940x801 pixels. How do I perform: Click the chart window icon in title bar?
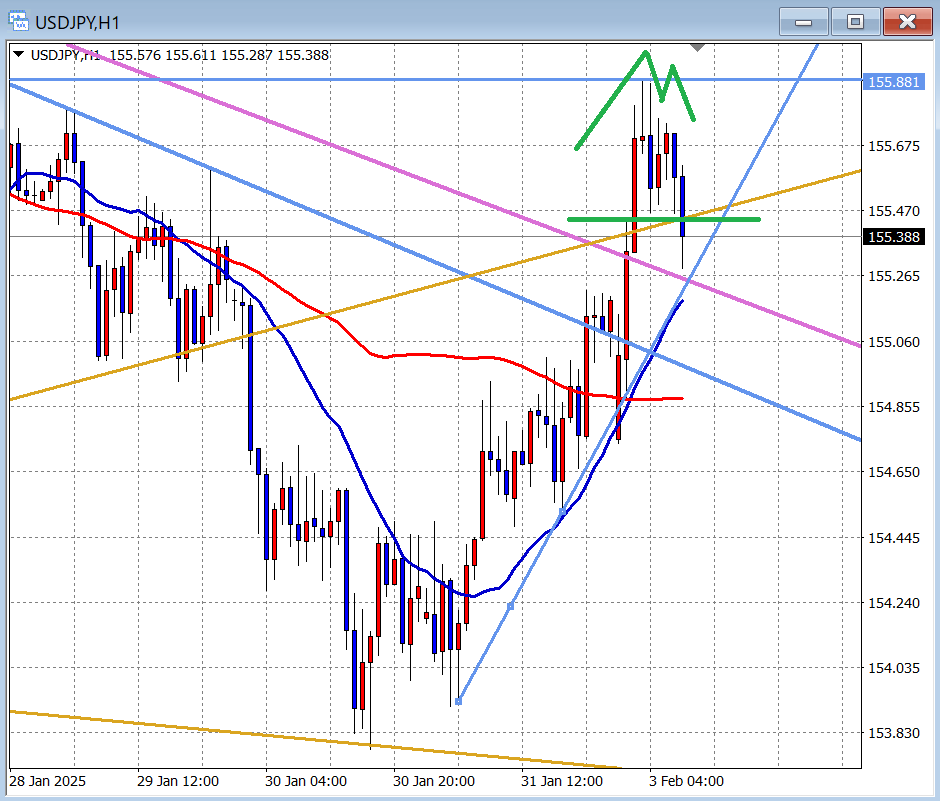(18, 21)
